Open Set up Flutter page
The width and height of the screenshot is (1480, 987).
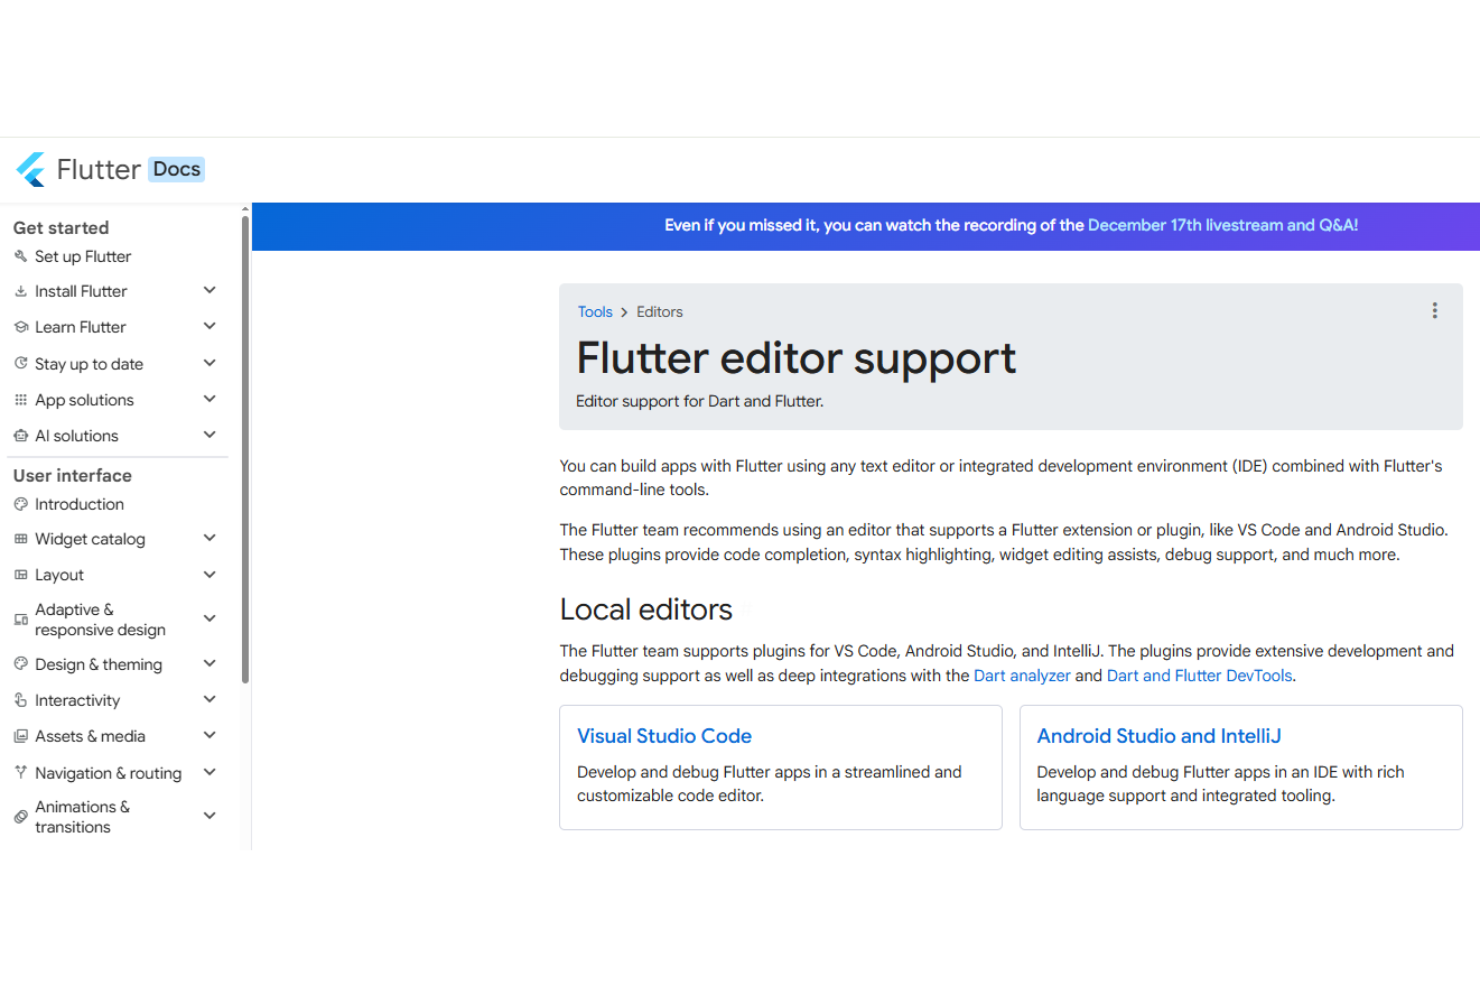tap(83, 256)
